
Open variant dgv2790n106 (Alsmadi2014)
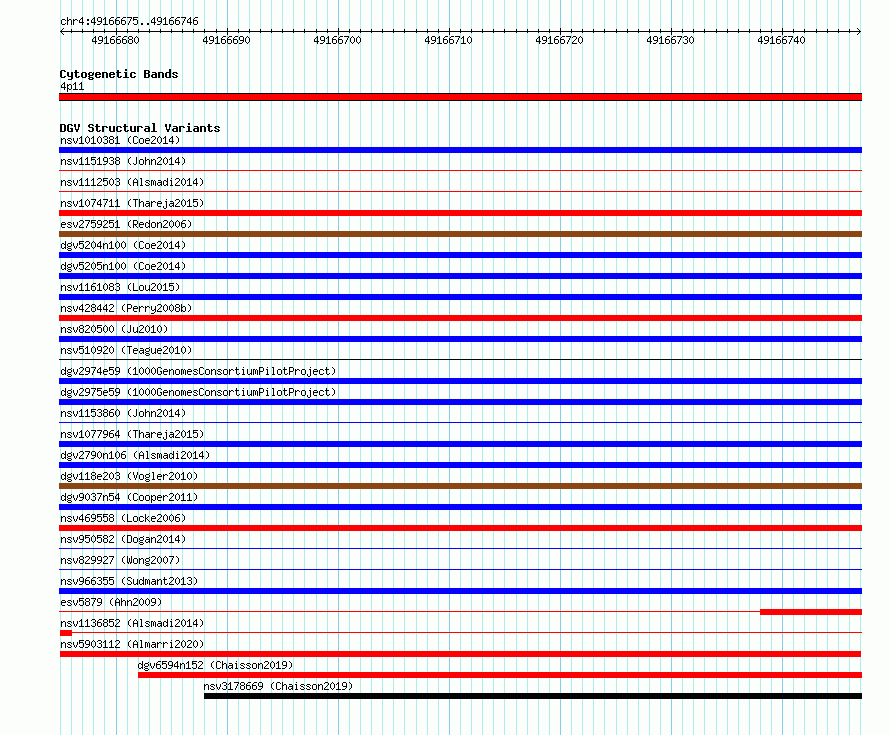point(135,455)
